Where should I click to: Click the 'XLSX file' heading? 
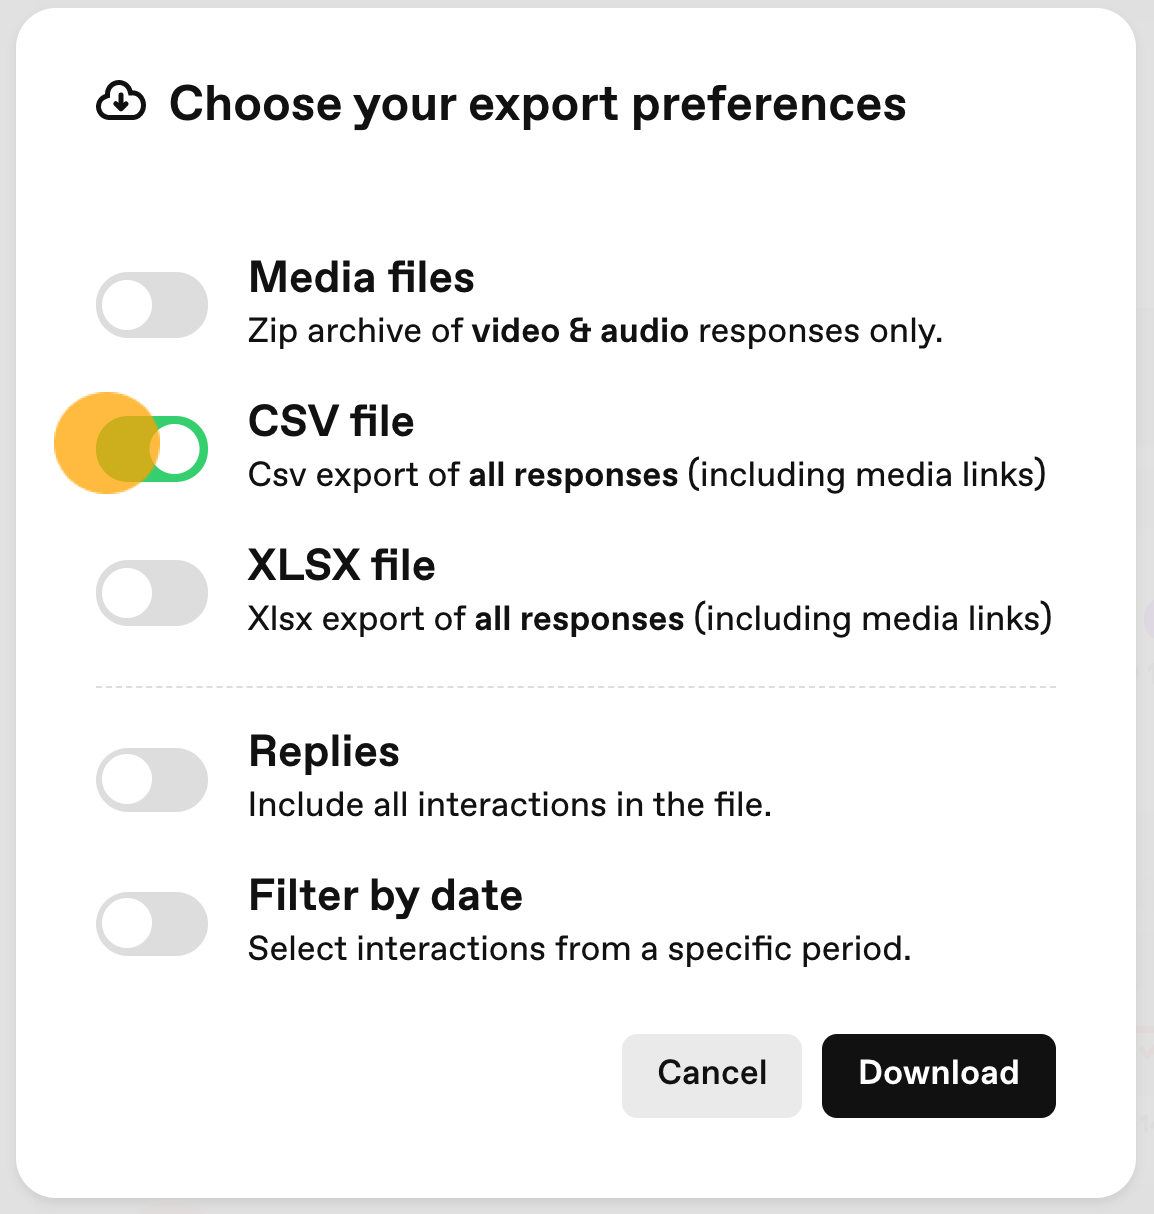point(342,565)
